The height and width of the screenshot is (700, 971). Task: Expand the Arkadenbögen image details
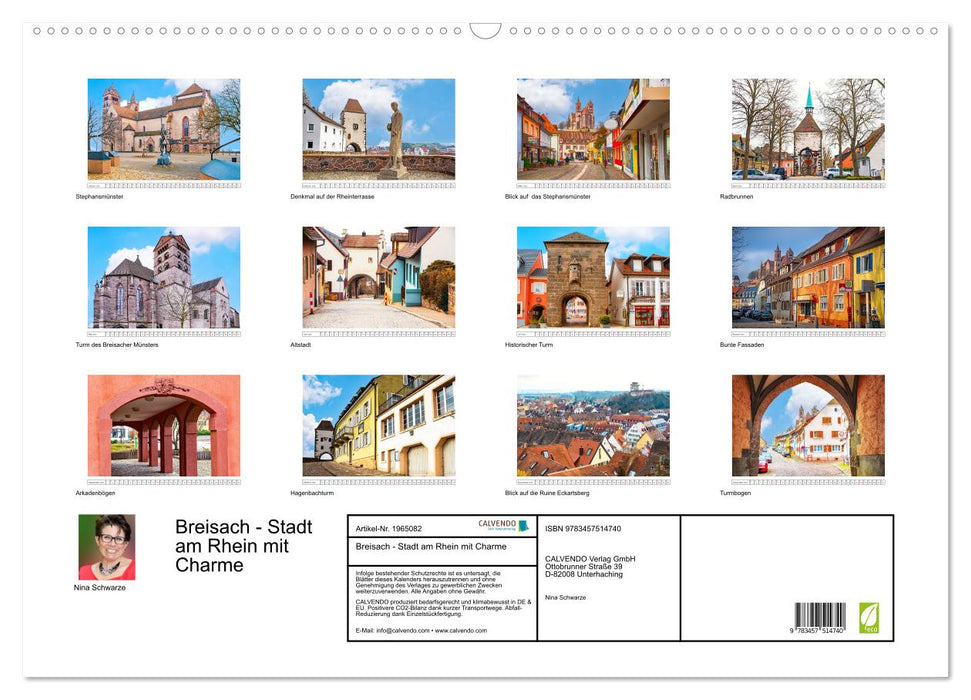point(163,425)
